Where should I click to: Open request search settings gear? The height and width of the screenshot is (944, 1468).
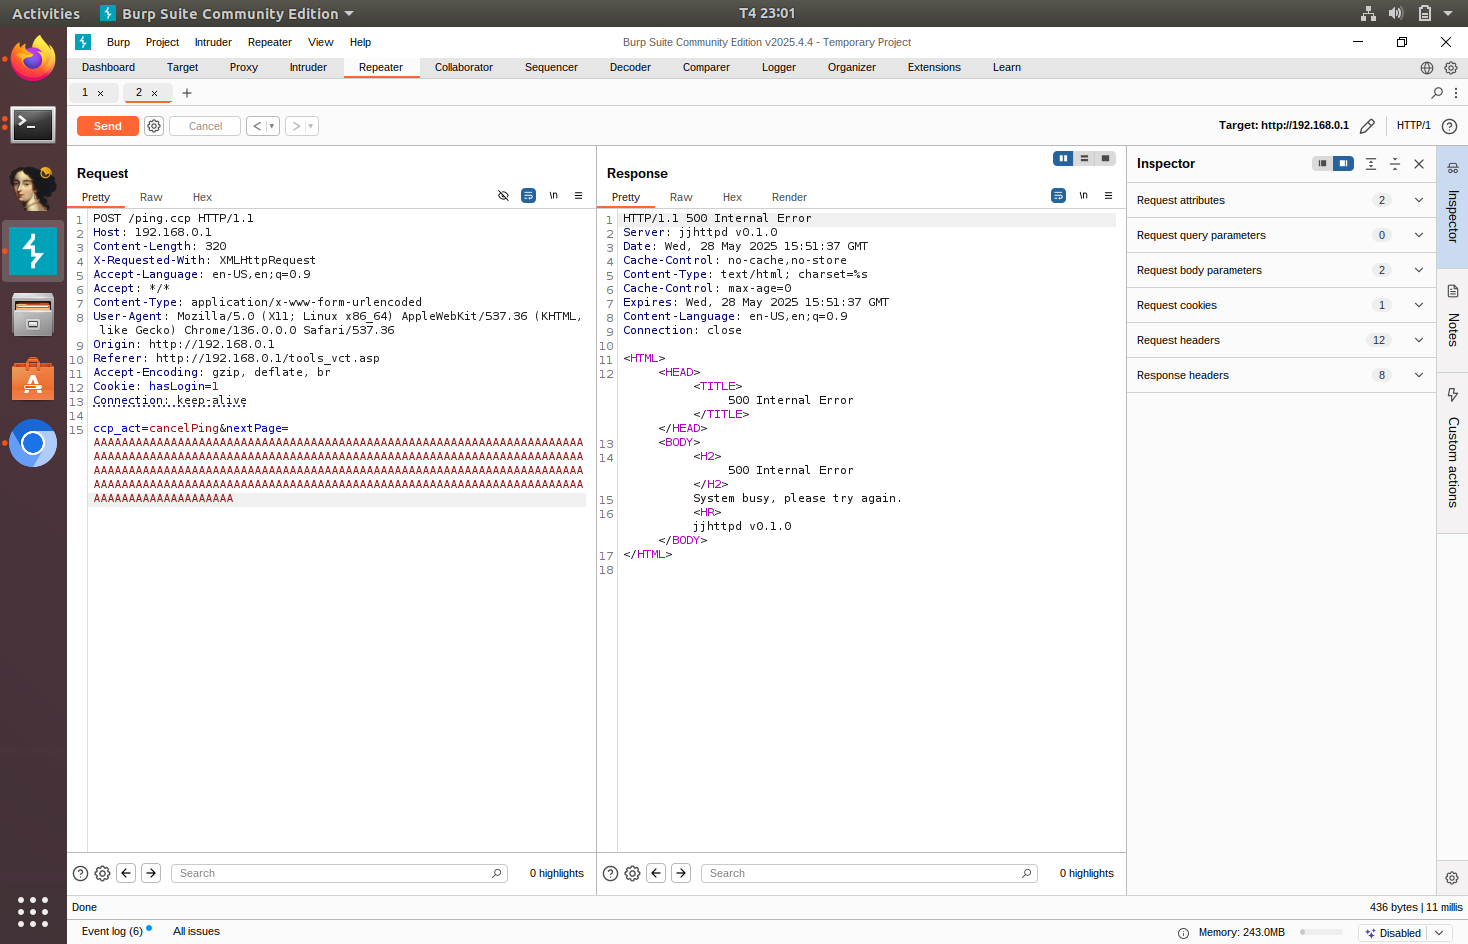103,873
